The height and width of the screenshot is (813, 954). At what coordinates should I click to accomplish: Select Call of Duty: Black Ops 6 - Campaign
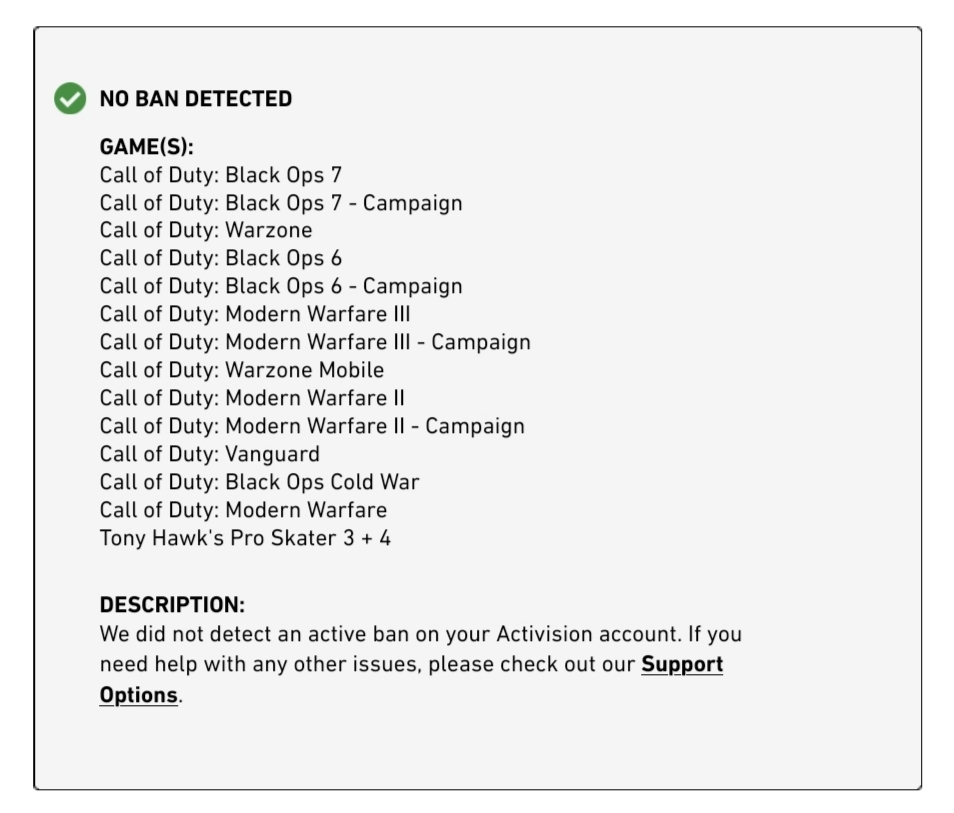click(280, 286)
